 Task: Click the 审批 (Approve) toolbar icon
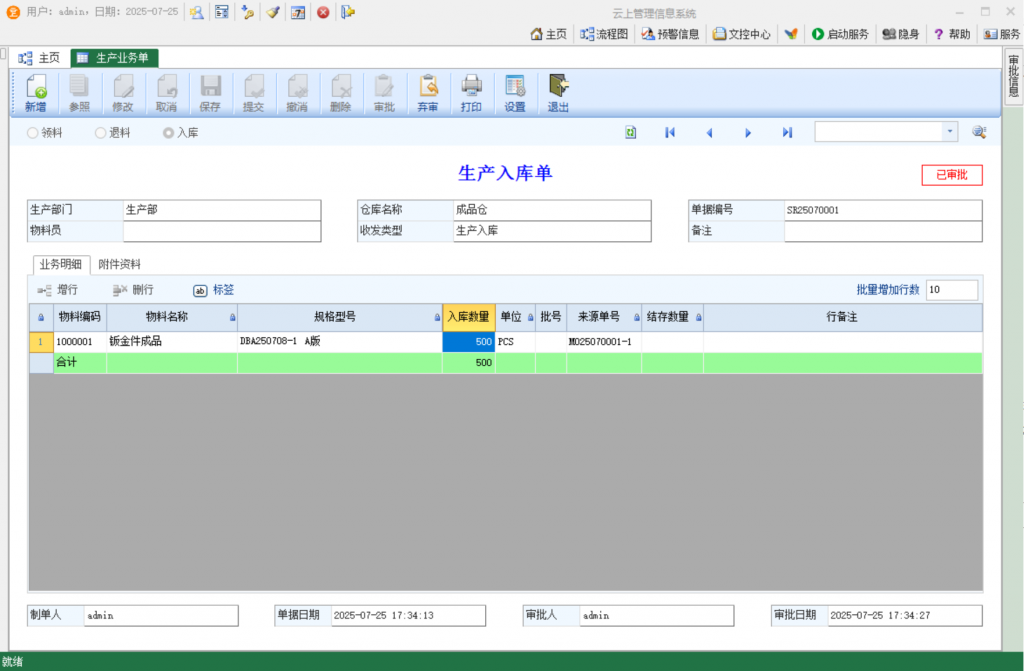tap(384, 93)
